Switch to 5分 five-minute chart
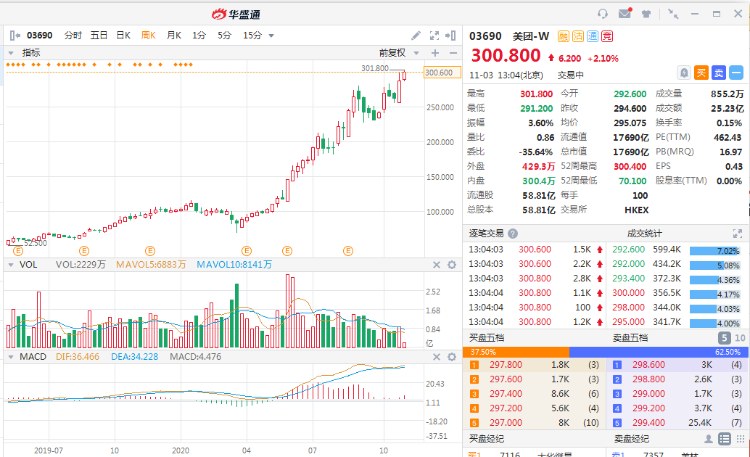750x457 pixels. click(x=224, y=35)
